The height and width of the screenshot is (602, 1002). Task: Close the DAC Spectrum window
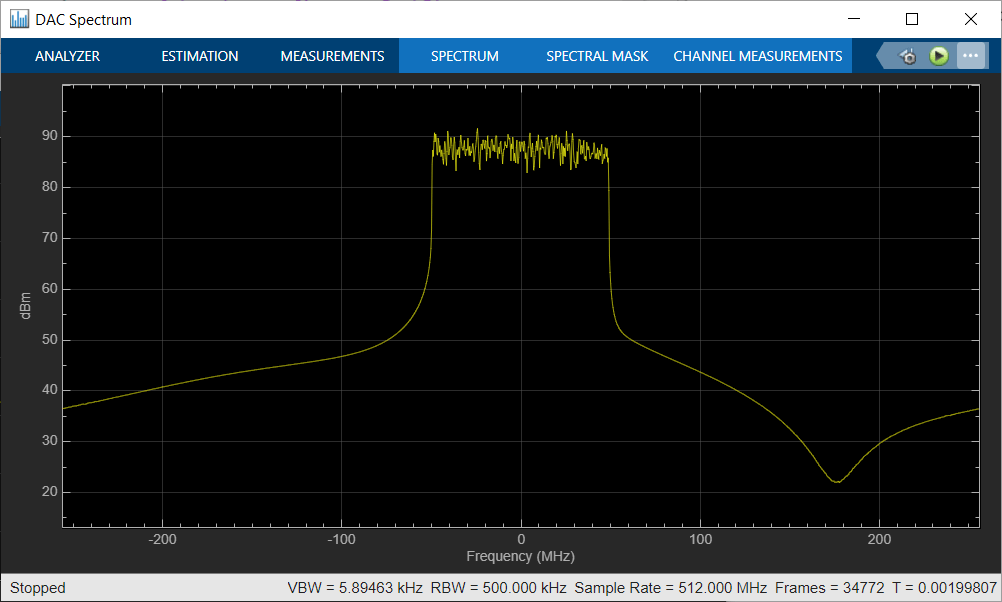[x=971, y=19]
